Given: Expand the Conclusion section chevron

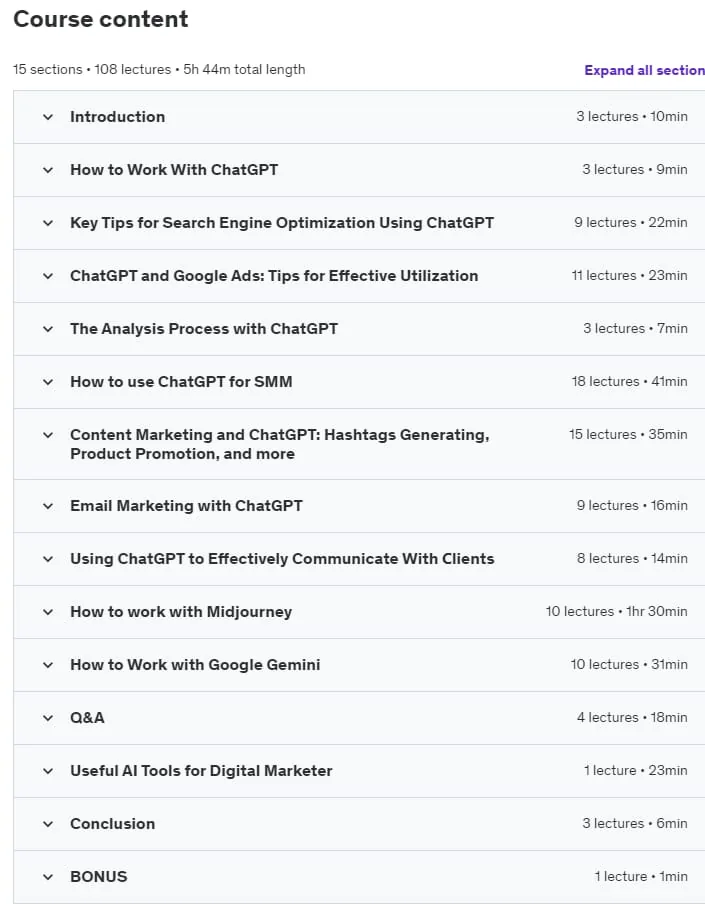Looking at the screenshot, I should [x=48, y=824].
